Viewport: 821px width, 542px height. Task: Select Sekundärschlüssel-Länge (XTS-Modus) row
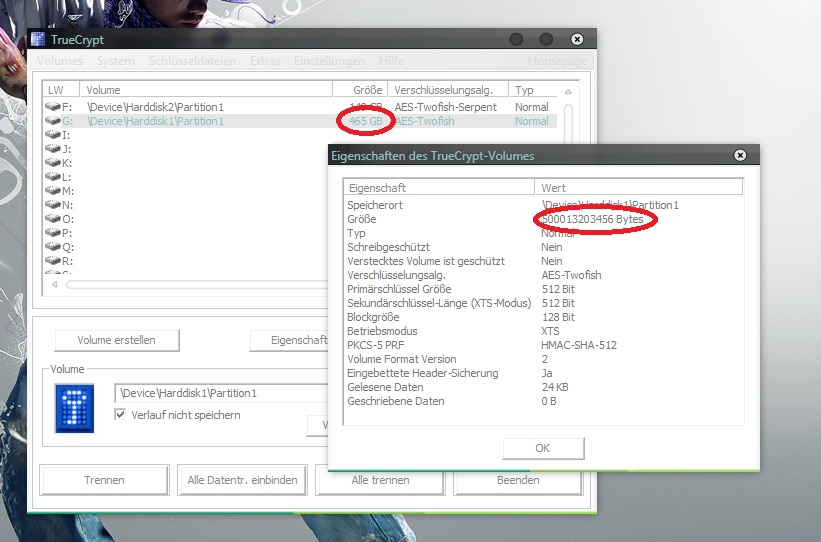tap(543, 303)
